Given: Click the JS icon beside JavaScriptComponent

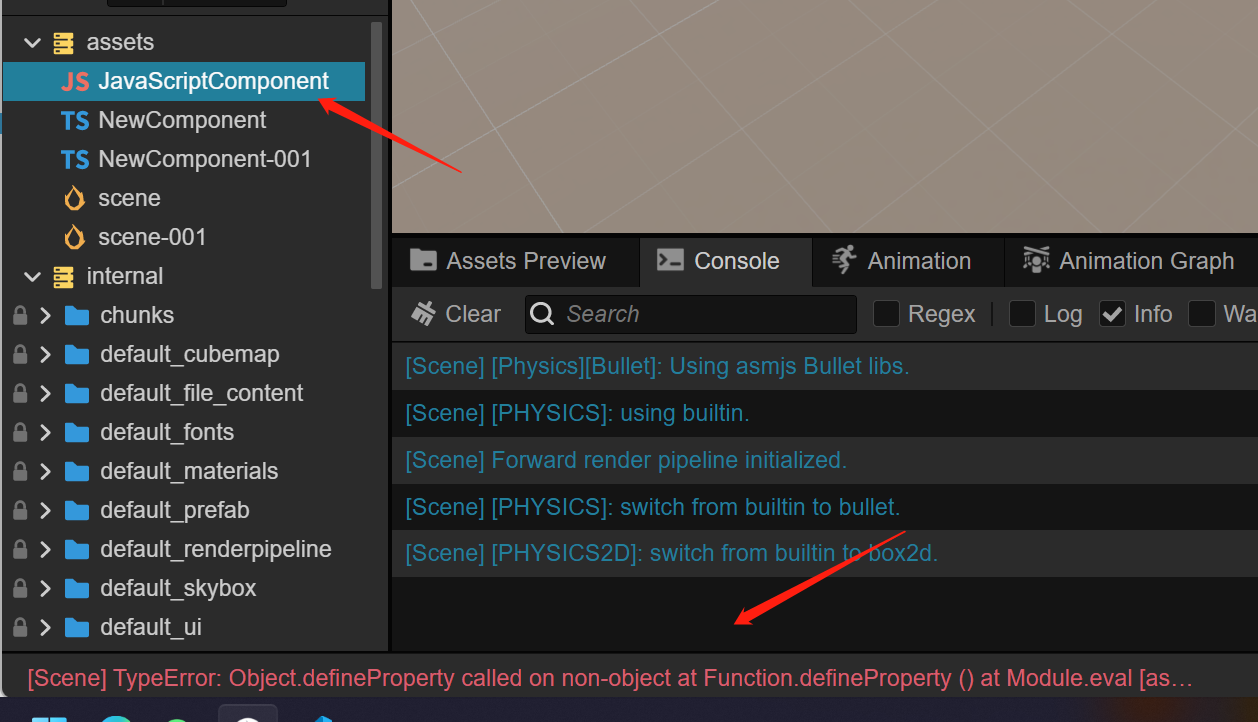Looking at the screenshot, I should point(75,82).
